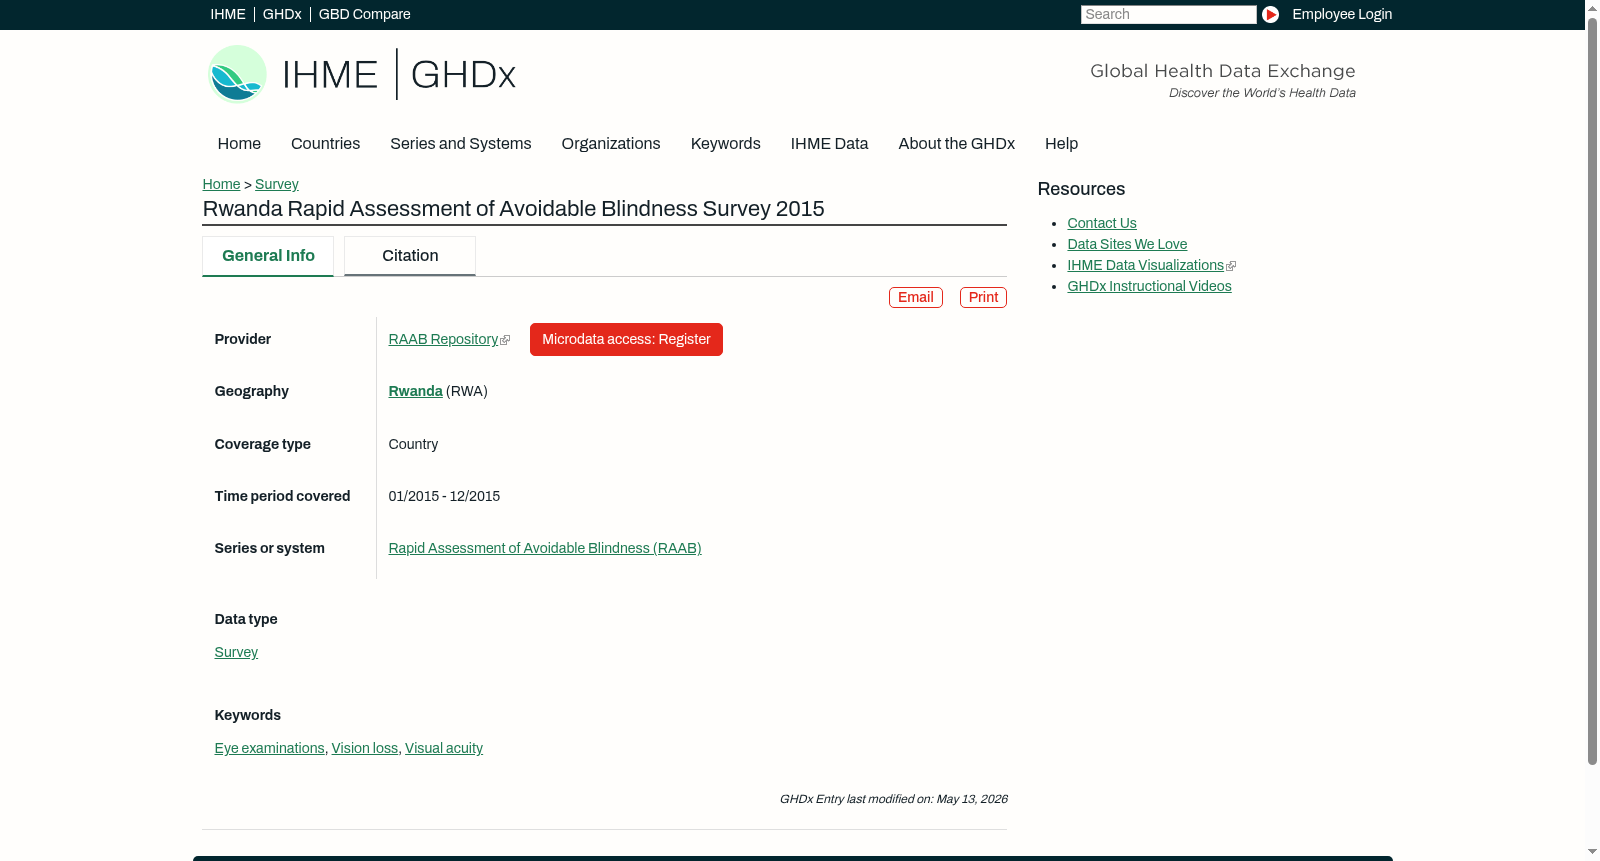
Task: Open the Eye examinations keyword
Action: (269, 748)
